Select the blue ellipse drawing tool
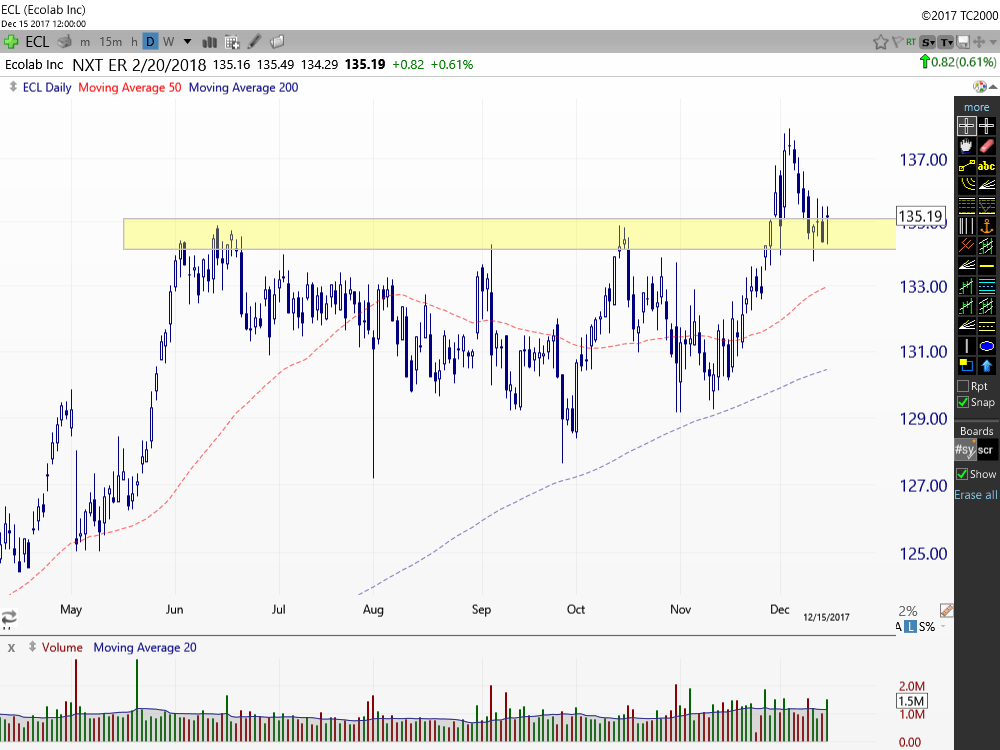The image size is (1000, 750). [987, 345]
